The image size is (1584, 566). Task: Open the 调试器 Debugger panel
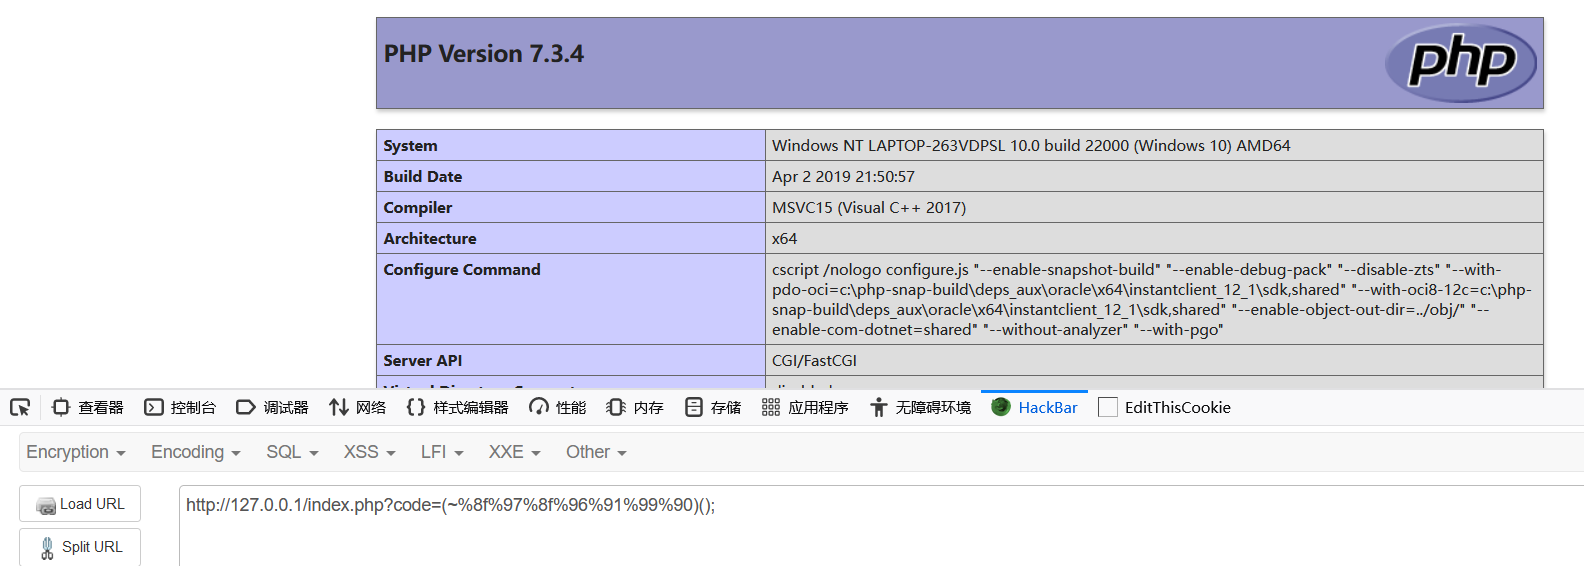tap(272, 407)
